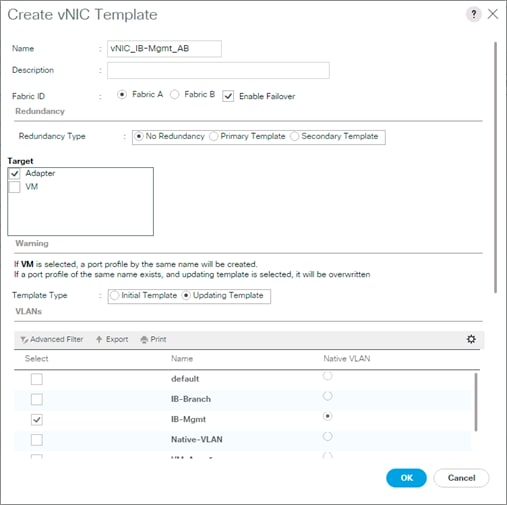Click the Export arrow icon

pos(99,339)
